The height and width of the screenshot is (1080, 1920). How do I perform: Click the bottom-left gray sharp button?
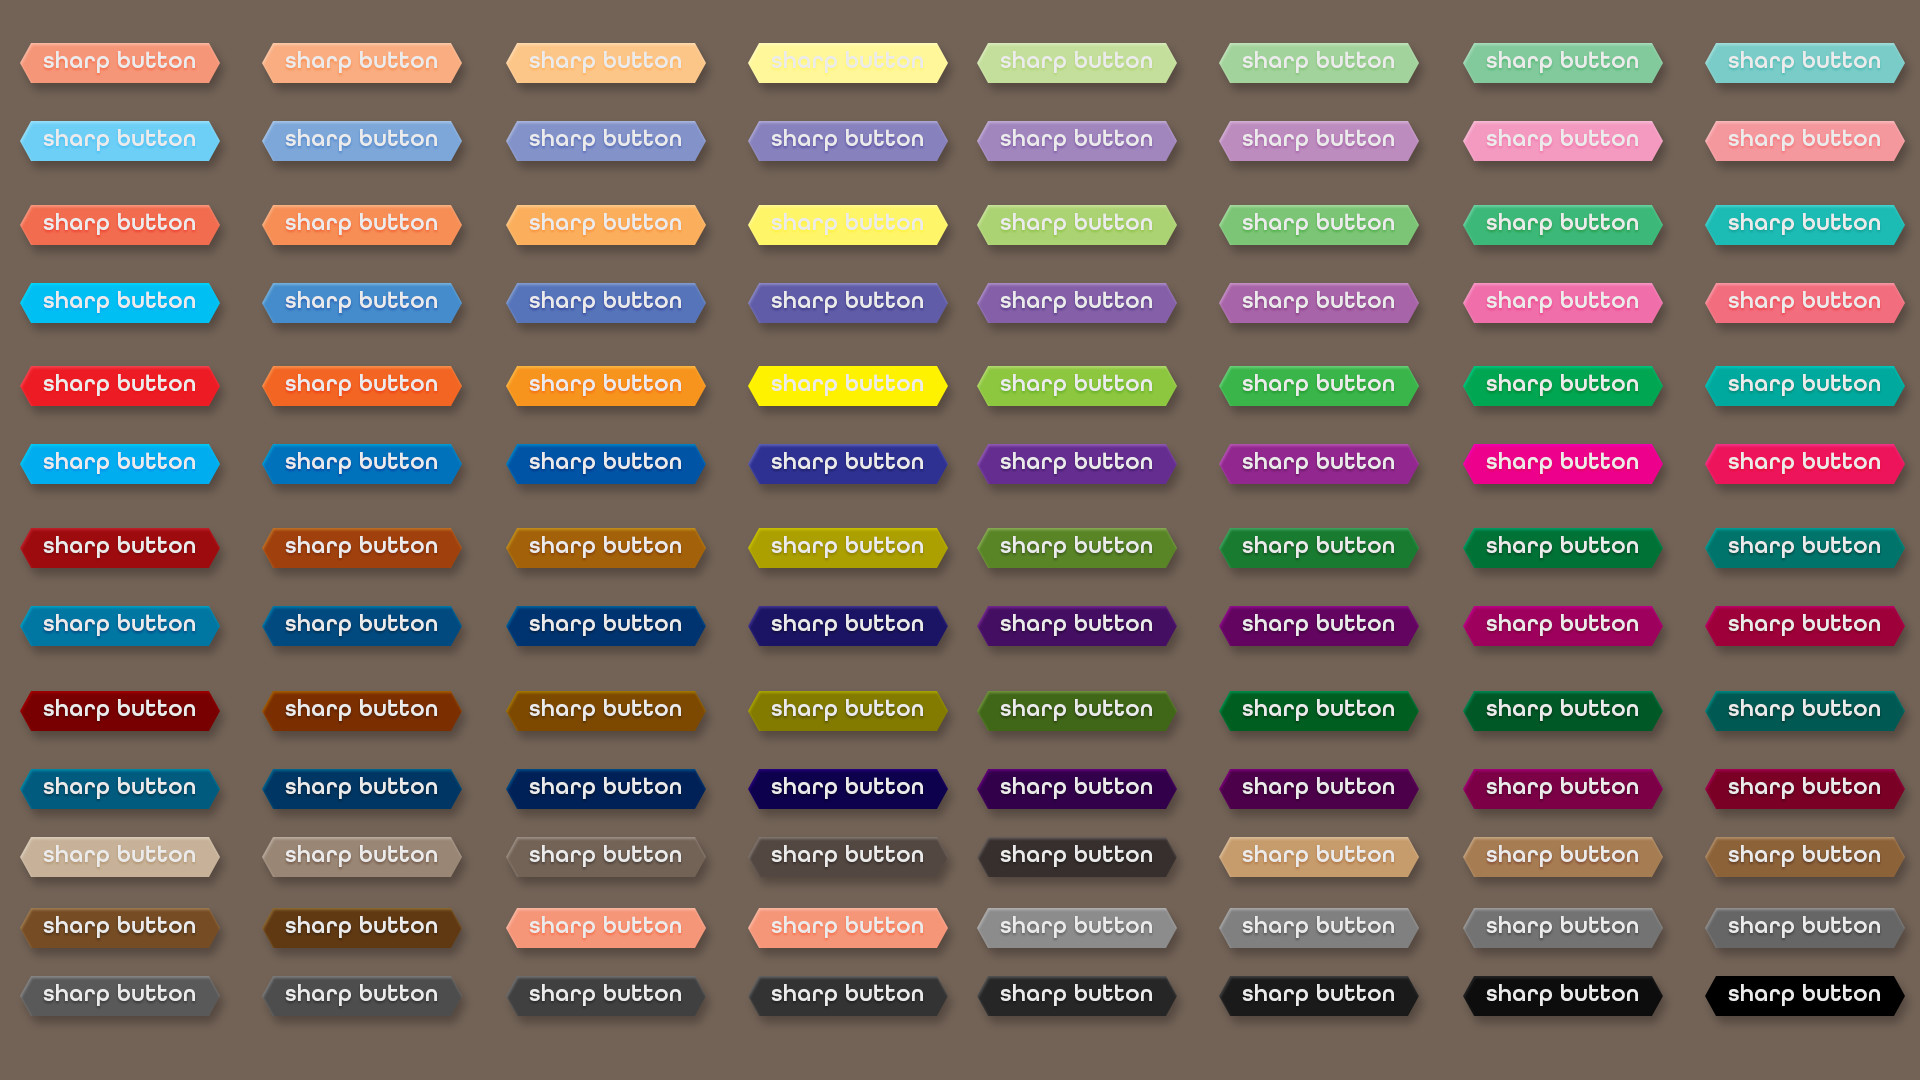[119, 995]
